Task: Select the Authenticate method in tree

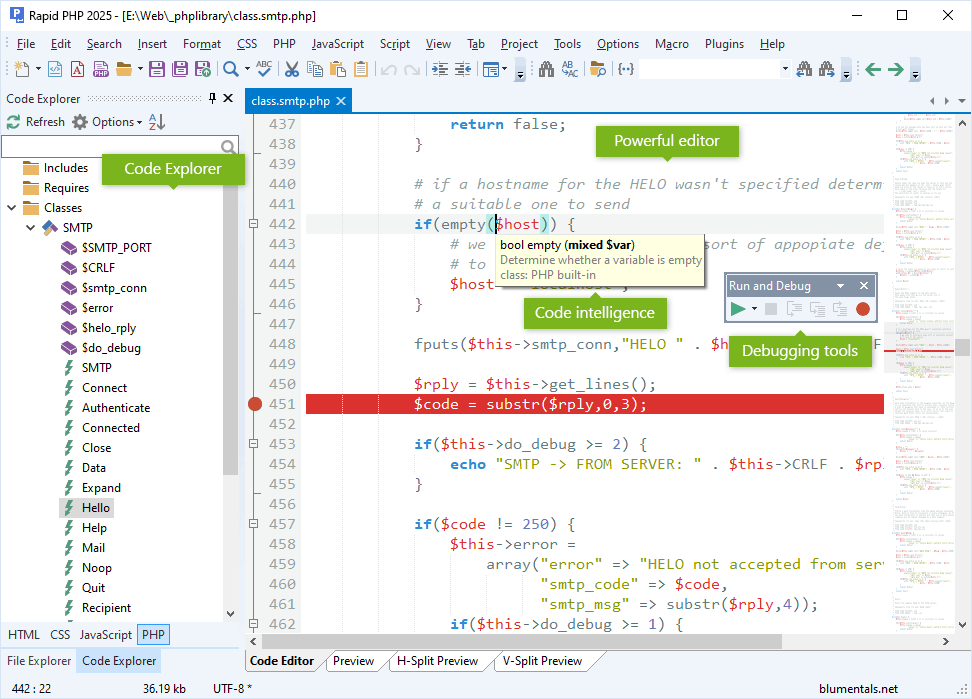Action: click(x=115, y=408)
